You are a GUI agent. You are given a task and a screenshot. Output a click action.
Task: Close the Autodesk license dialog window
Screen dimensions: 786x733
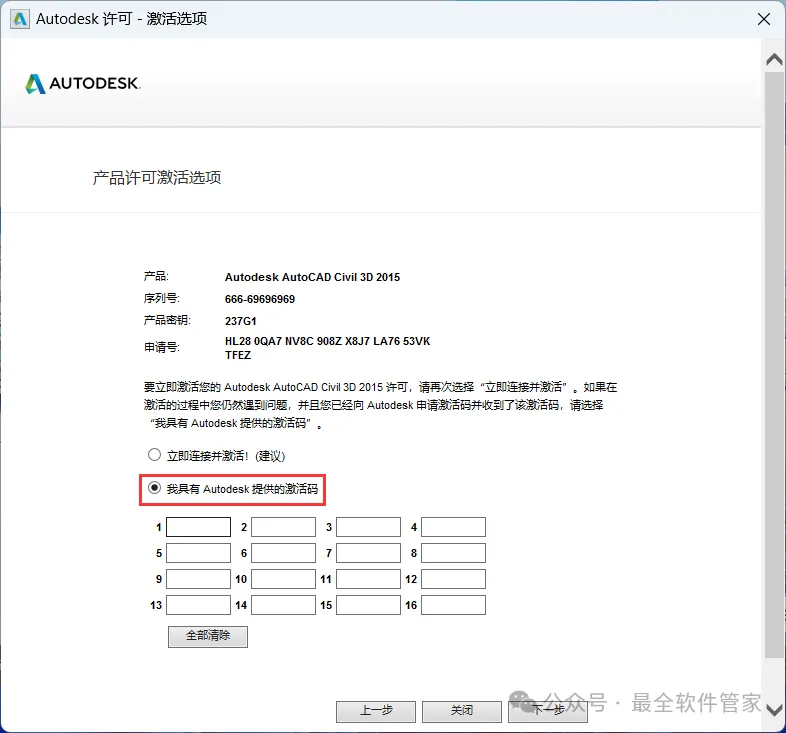pyautogui.click(x=763, y=19)
